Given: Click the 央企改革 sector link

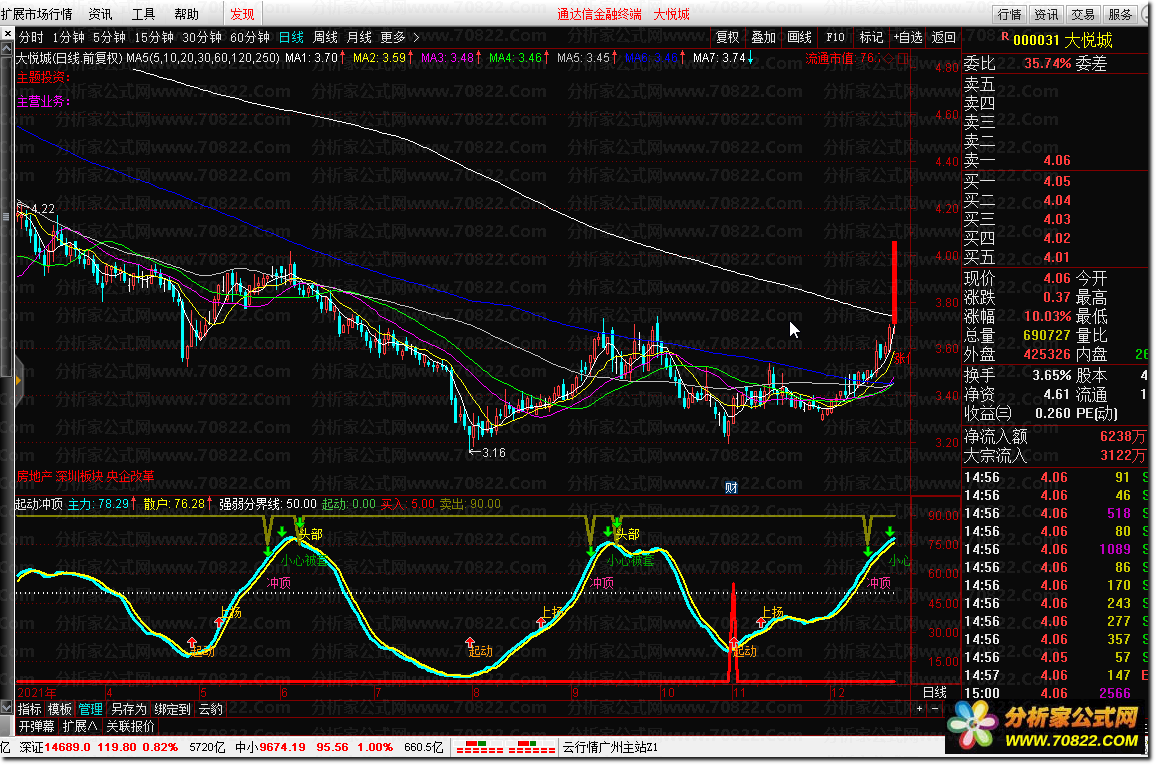Looking at the screenshot, I should [x=131, y=477].
